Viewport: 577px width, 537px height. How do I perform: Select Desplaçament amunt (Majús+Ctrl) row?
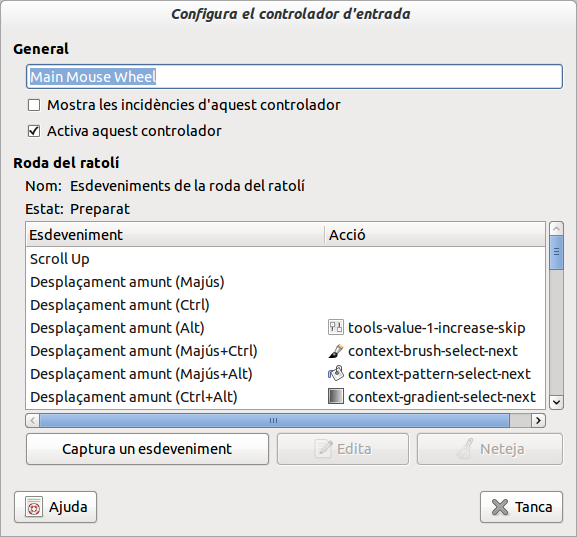[x=286, y=351]
